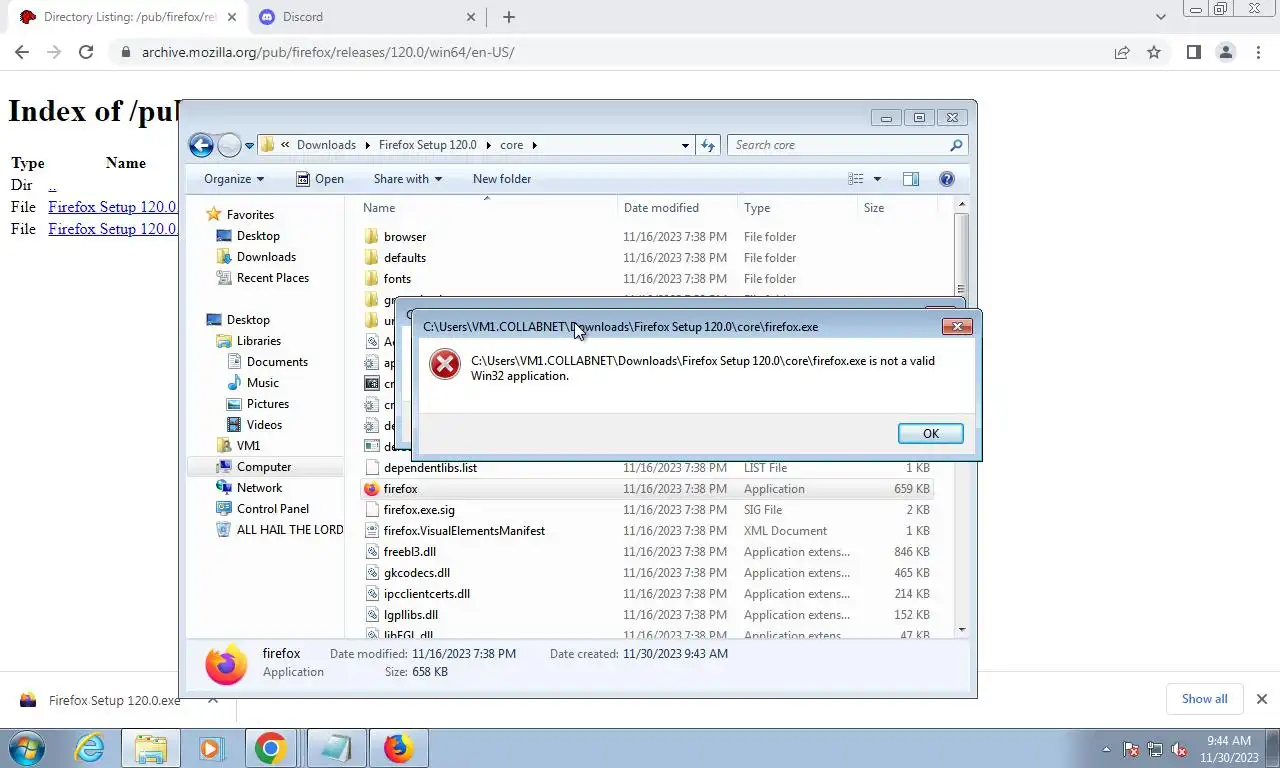
Task: Sort by Date modified column
Action: point(678,208)
